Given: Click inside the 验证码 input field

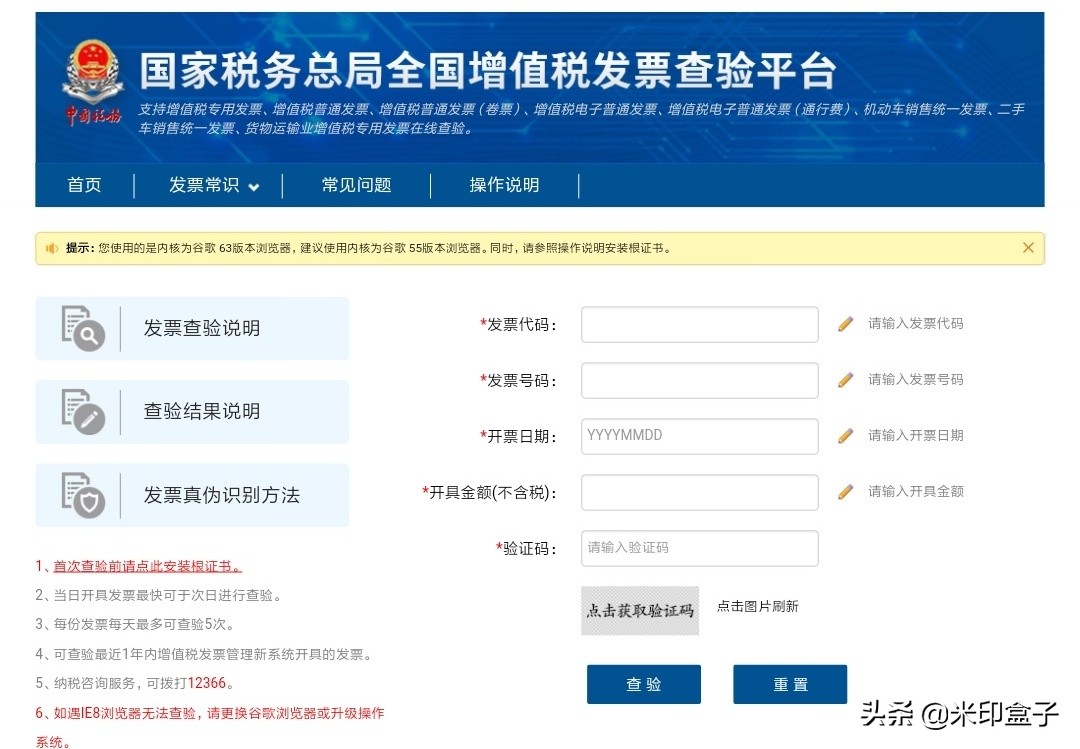Looking at the screenshot, I should [698, 548].
